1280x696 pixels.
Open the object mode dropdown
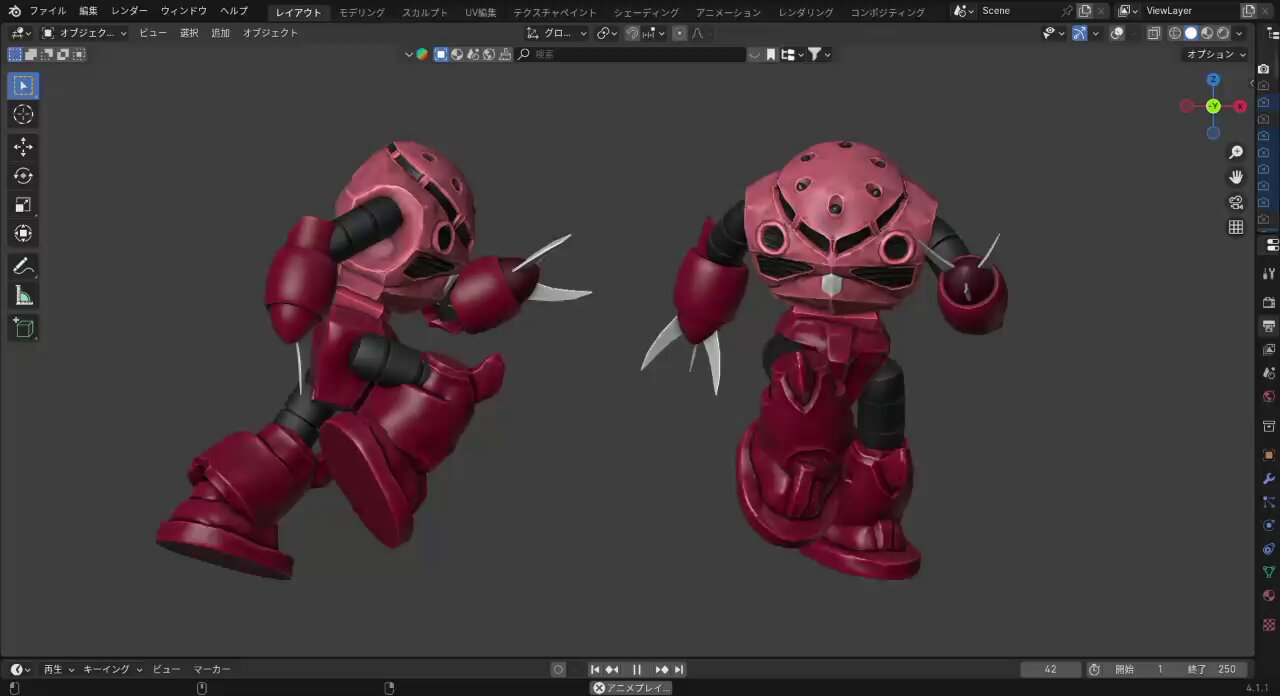point(84,33)
